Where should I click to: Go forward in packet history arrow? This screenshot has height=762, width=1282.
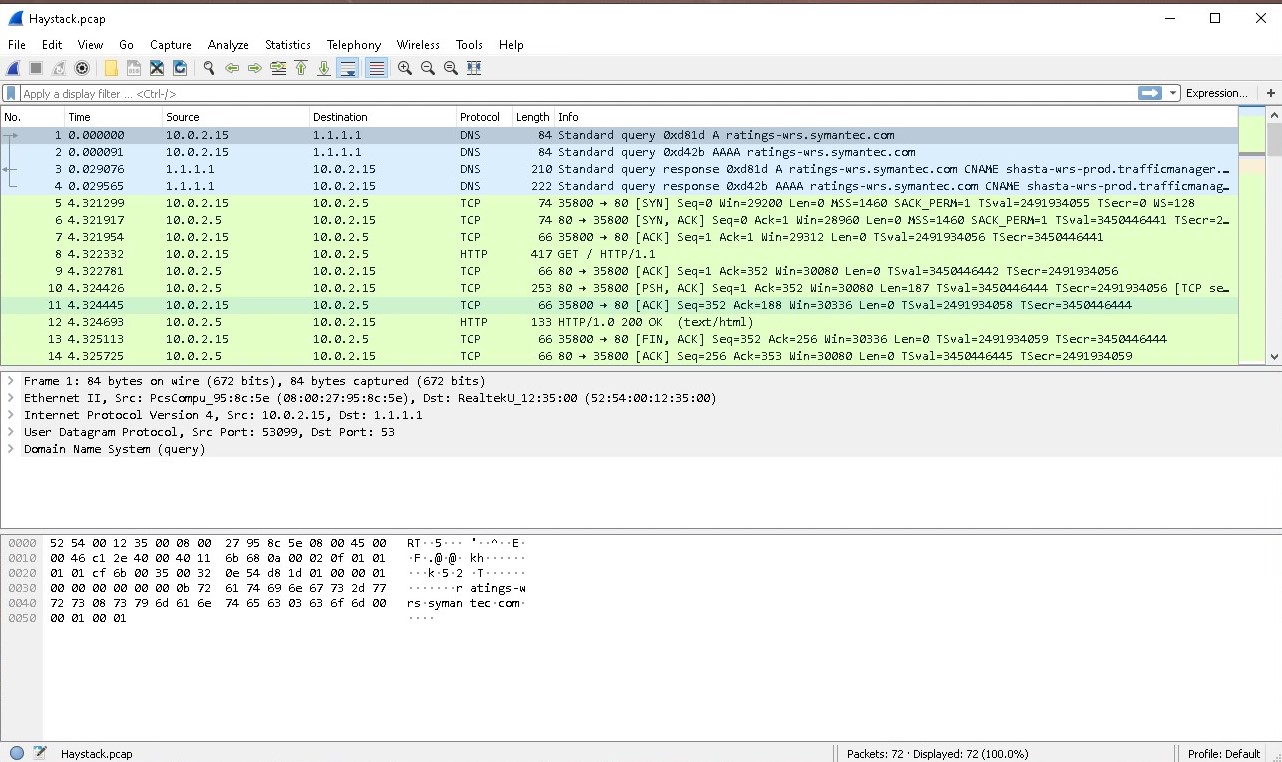click(x=255, y=68)
